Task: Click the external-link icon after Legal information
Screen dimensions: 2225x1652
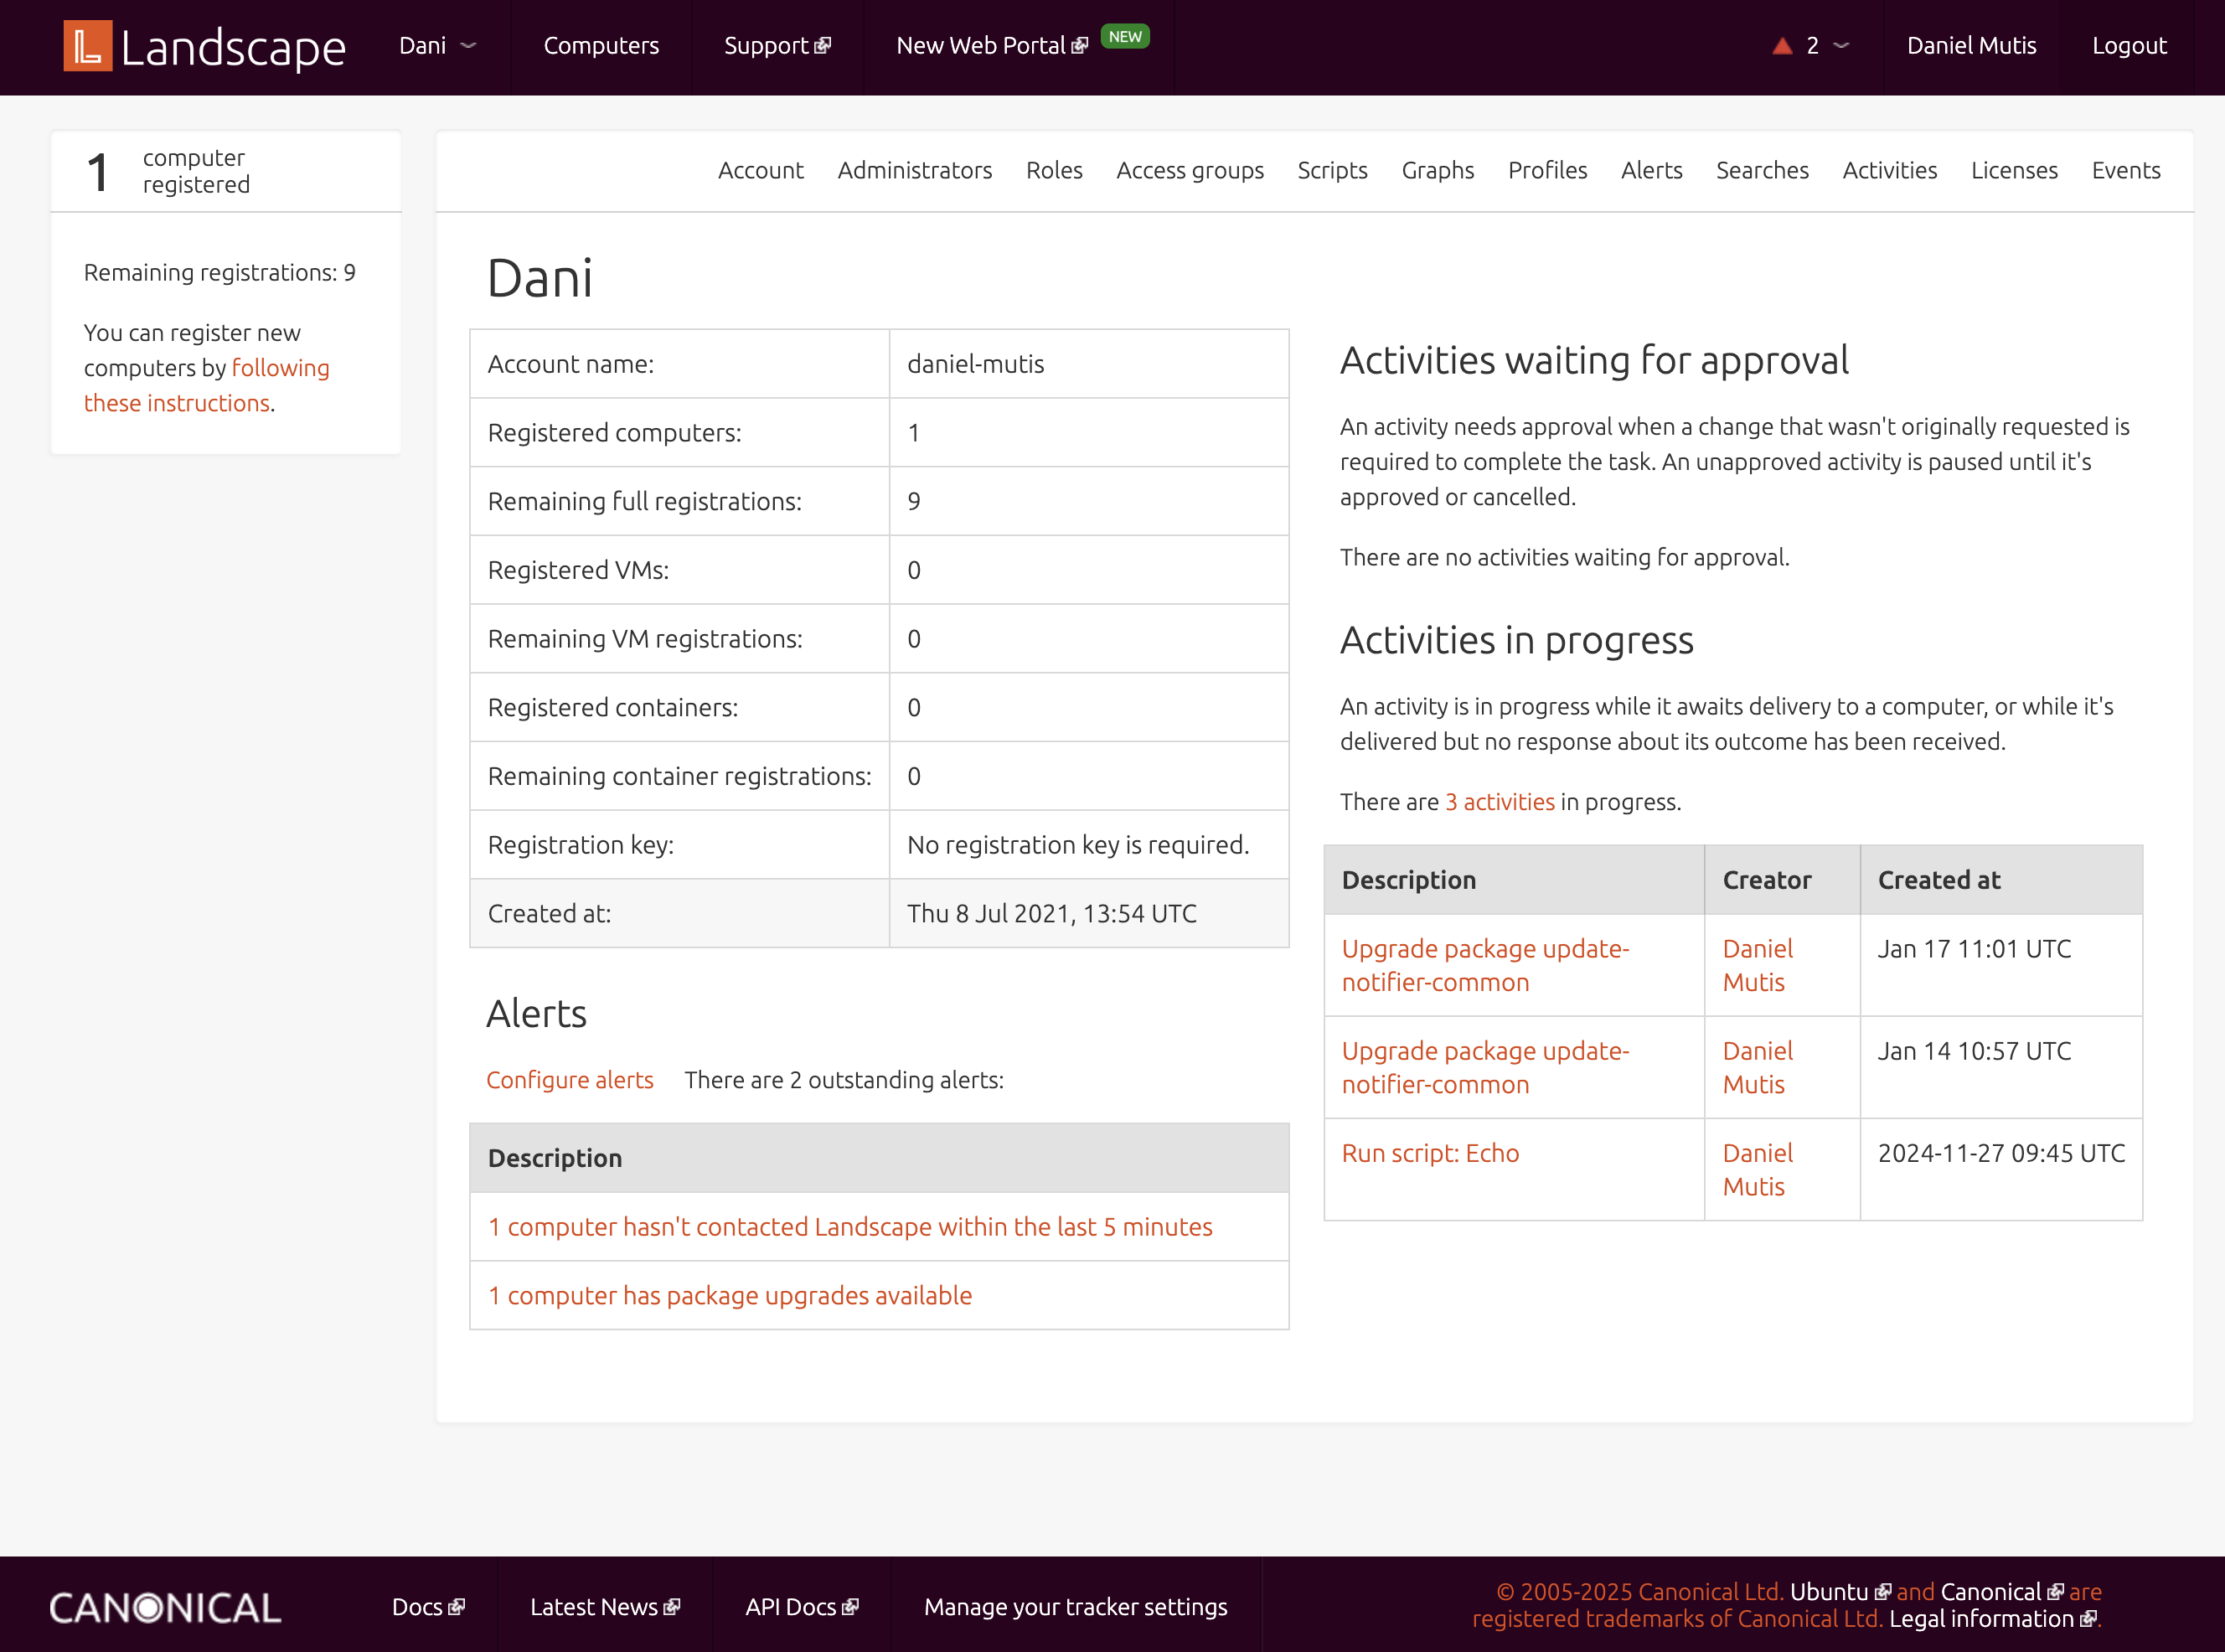Action: point(2087,1619)
